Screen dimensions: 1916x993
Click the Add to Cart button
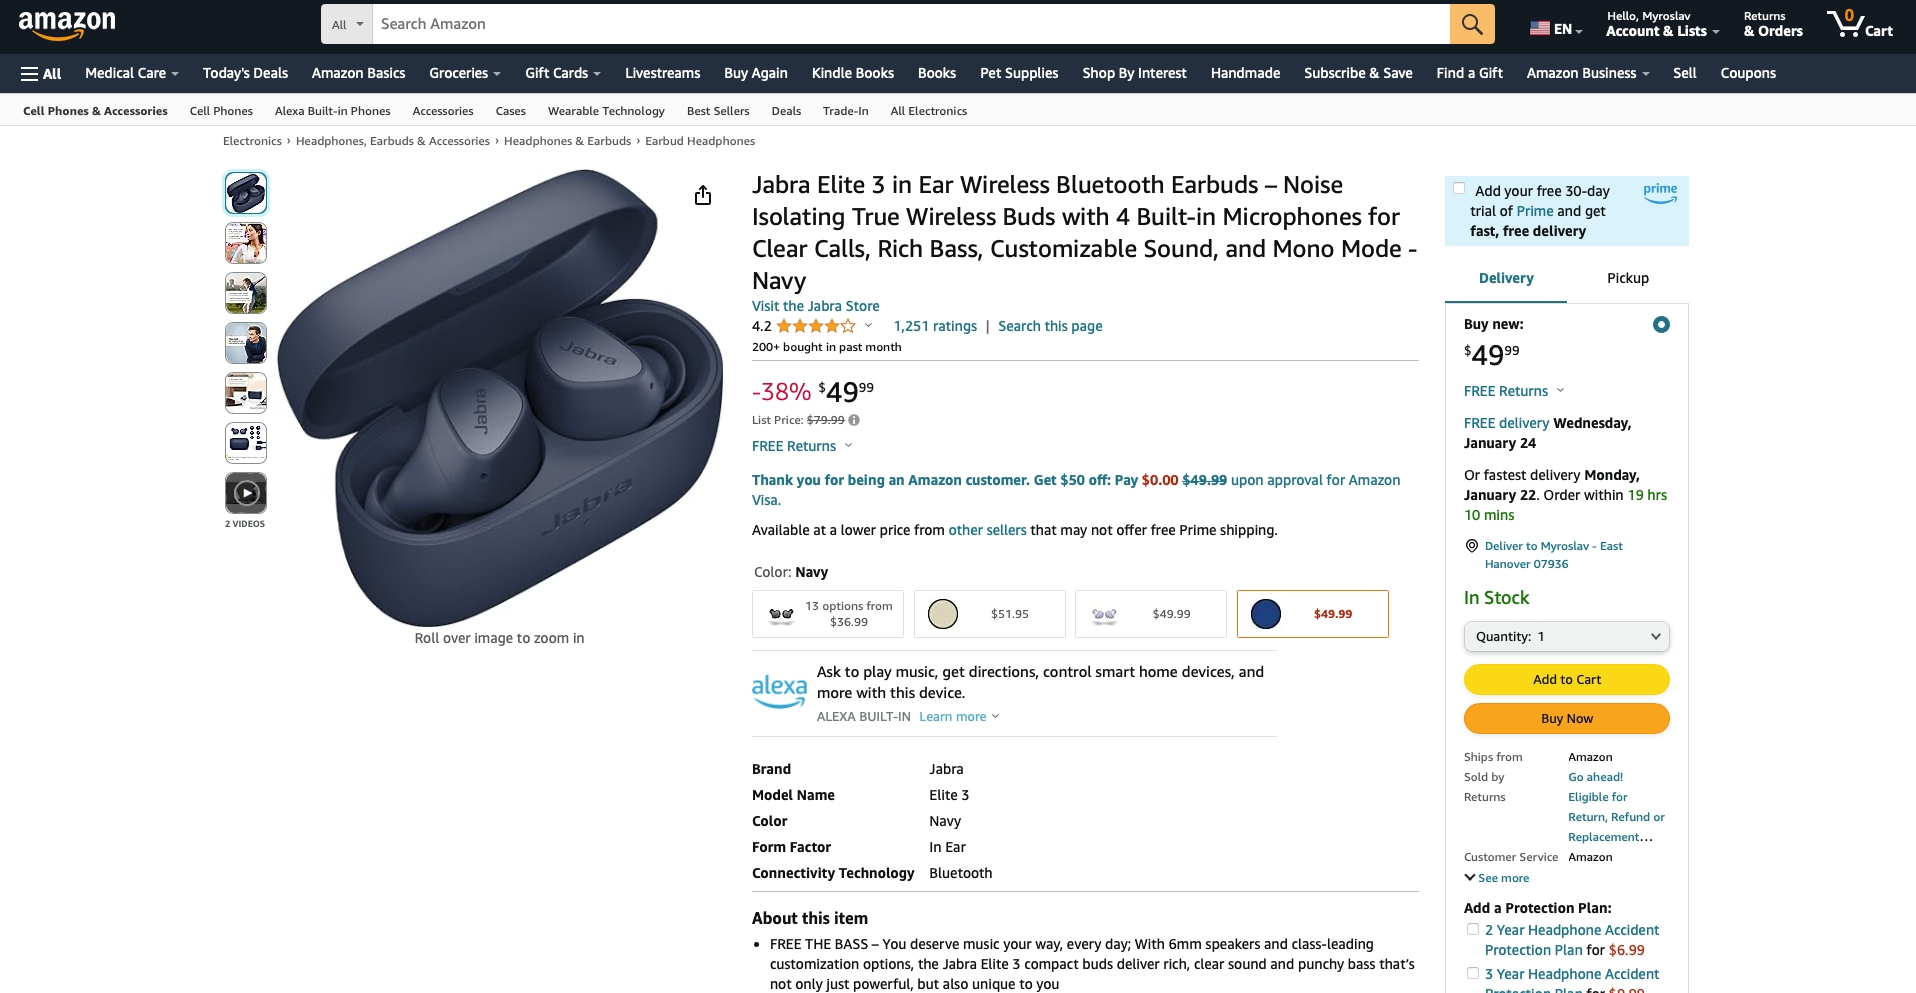coord(1567,680)
